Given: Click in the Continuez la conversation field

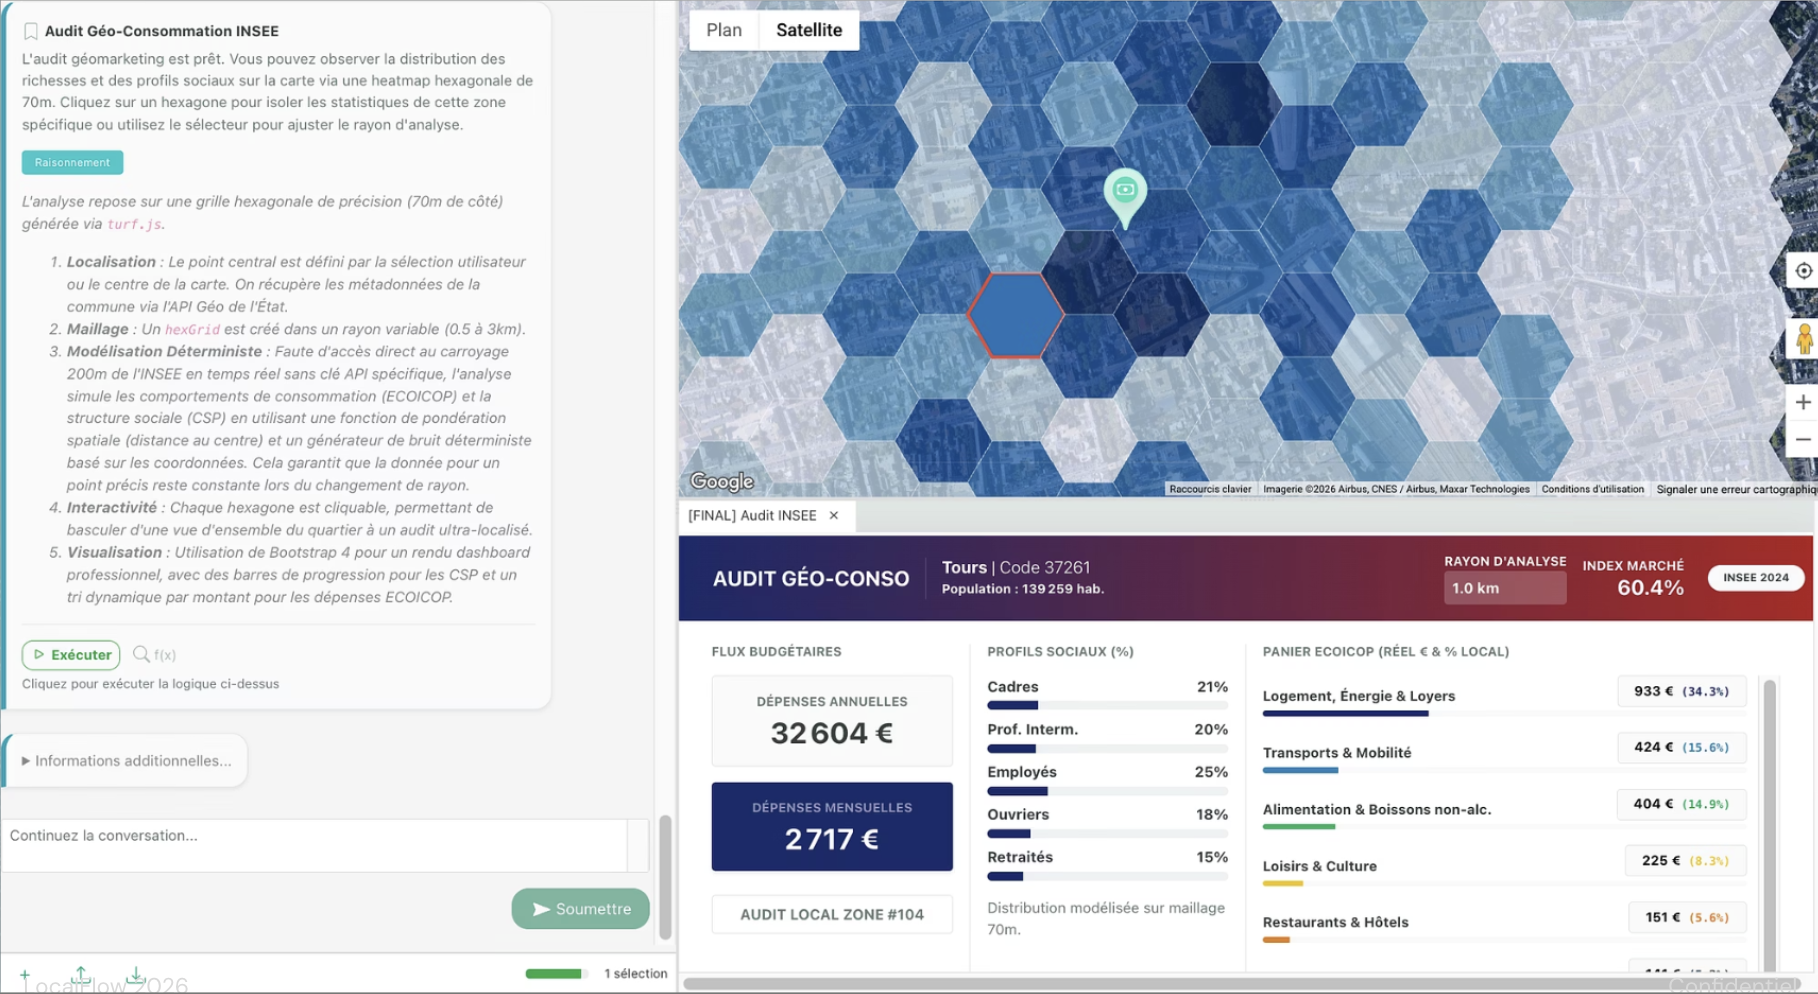Looking at the screenshot, I should pos(315,845).
